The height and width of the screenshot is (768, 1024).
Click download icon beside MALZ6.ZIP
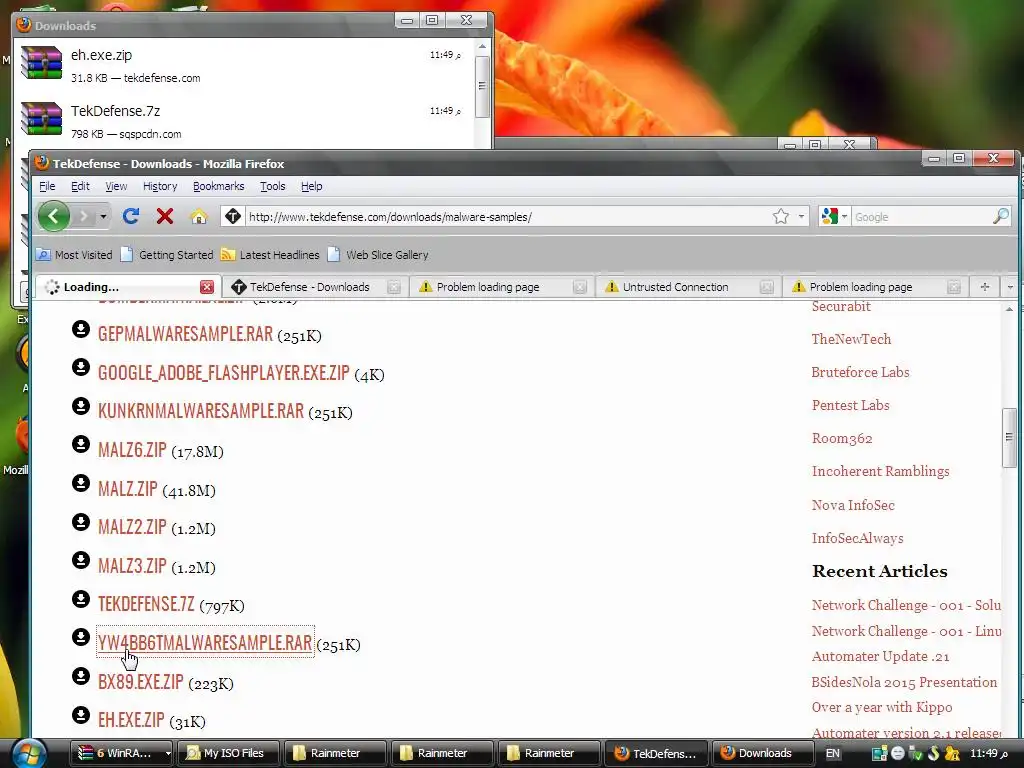pyautogui.click(x=81, y=444)
